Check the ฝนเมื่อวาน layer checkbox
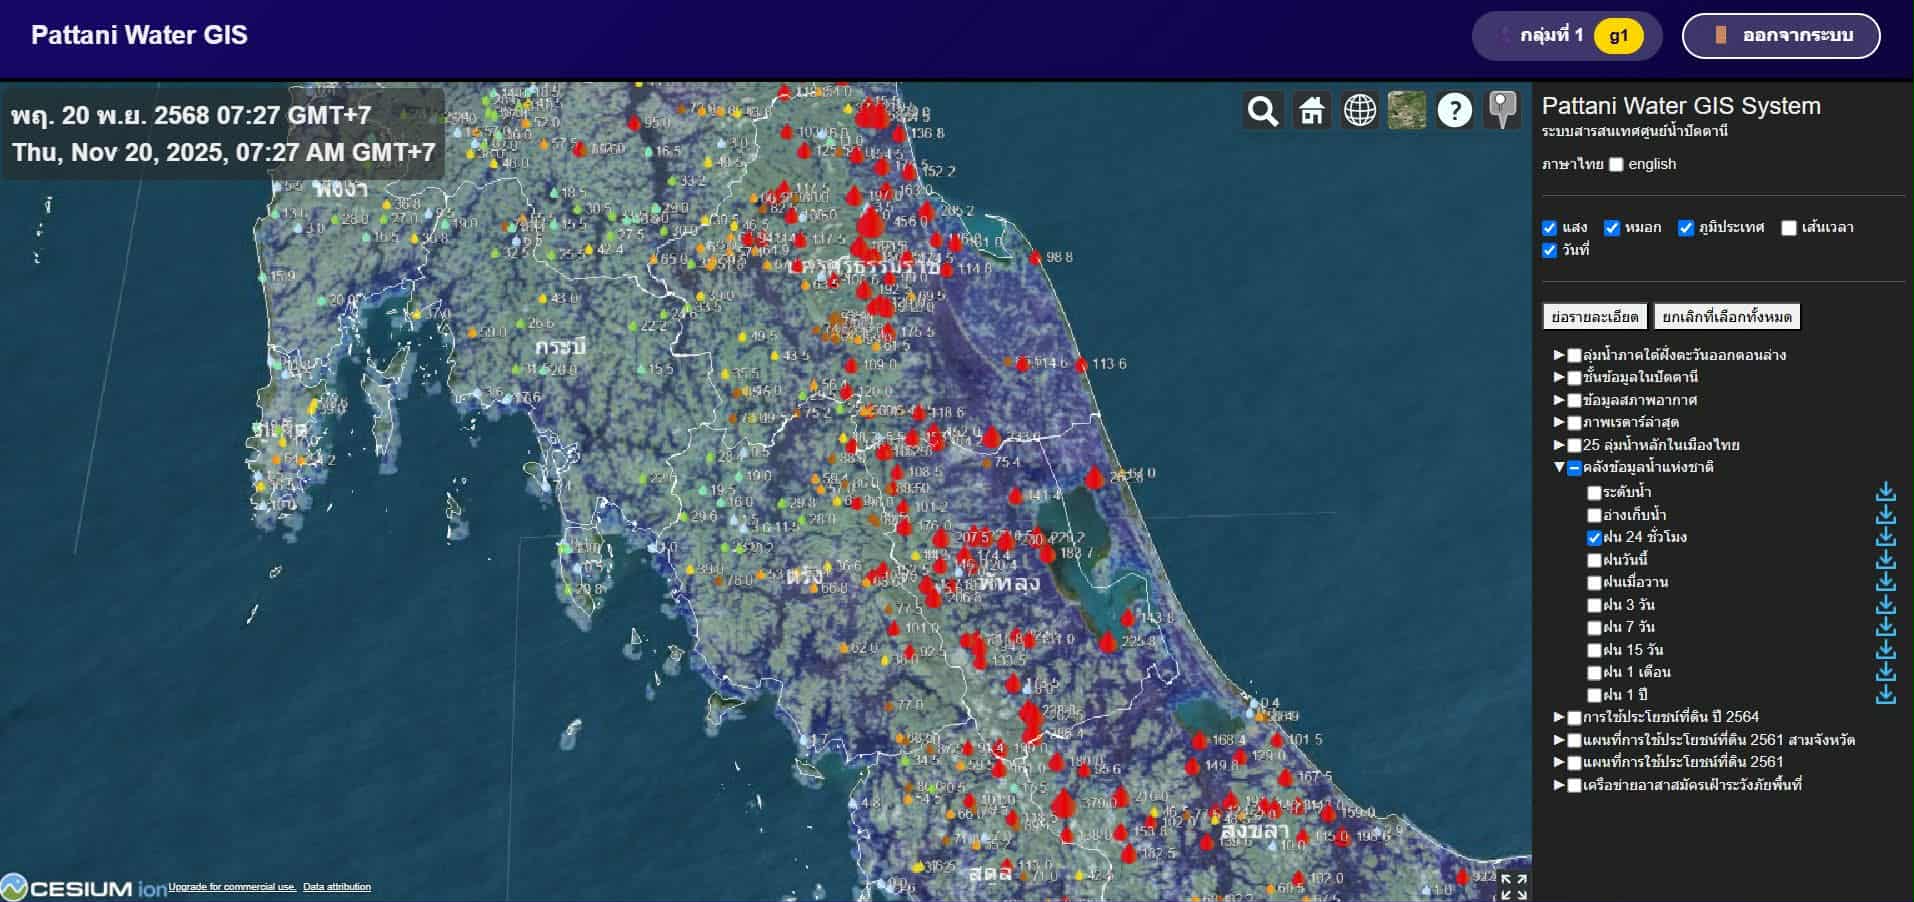The height and width of the screenshot is (902, 1914). click(x=1594, y=583)
